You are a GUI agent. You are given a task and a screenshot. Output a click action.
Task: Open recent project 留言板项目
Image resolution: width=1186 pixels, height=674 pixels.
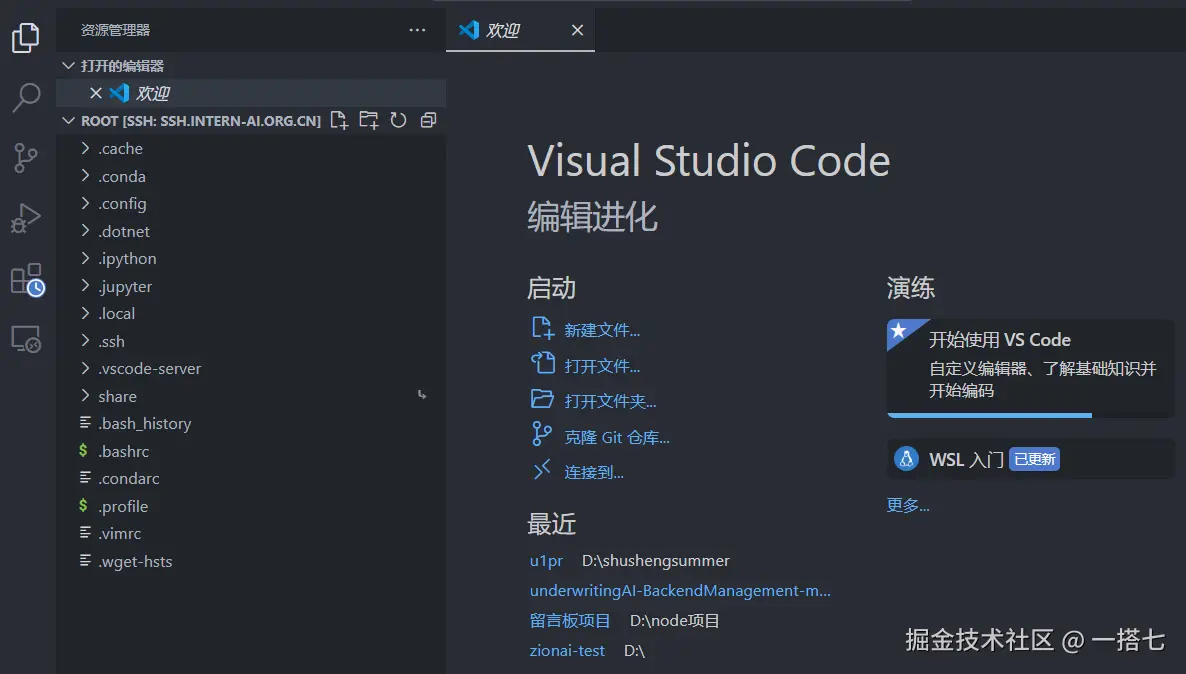click(x=570, y=620)
